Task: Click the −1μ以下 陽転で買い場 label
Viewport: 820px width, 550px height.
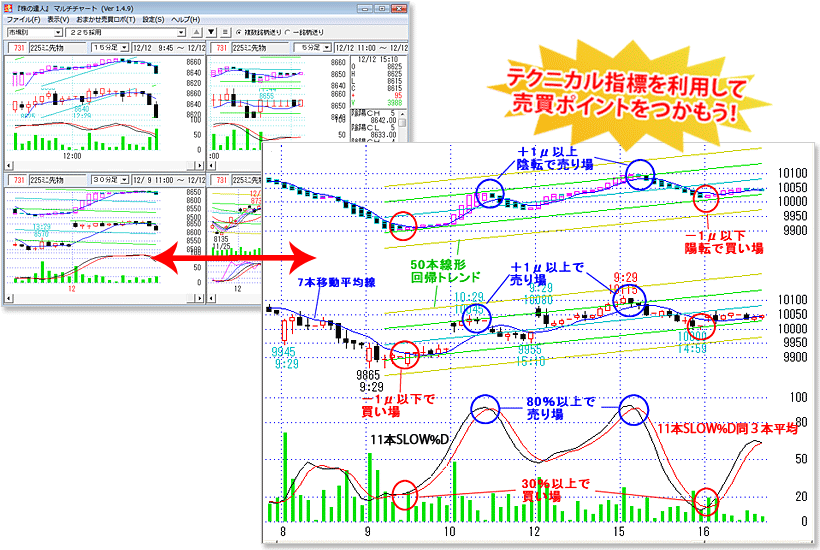Action: (x=724, y=242)
